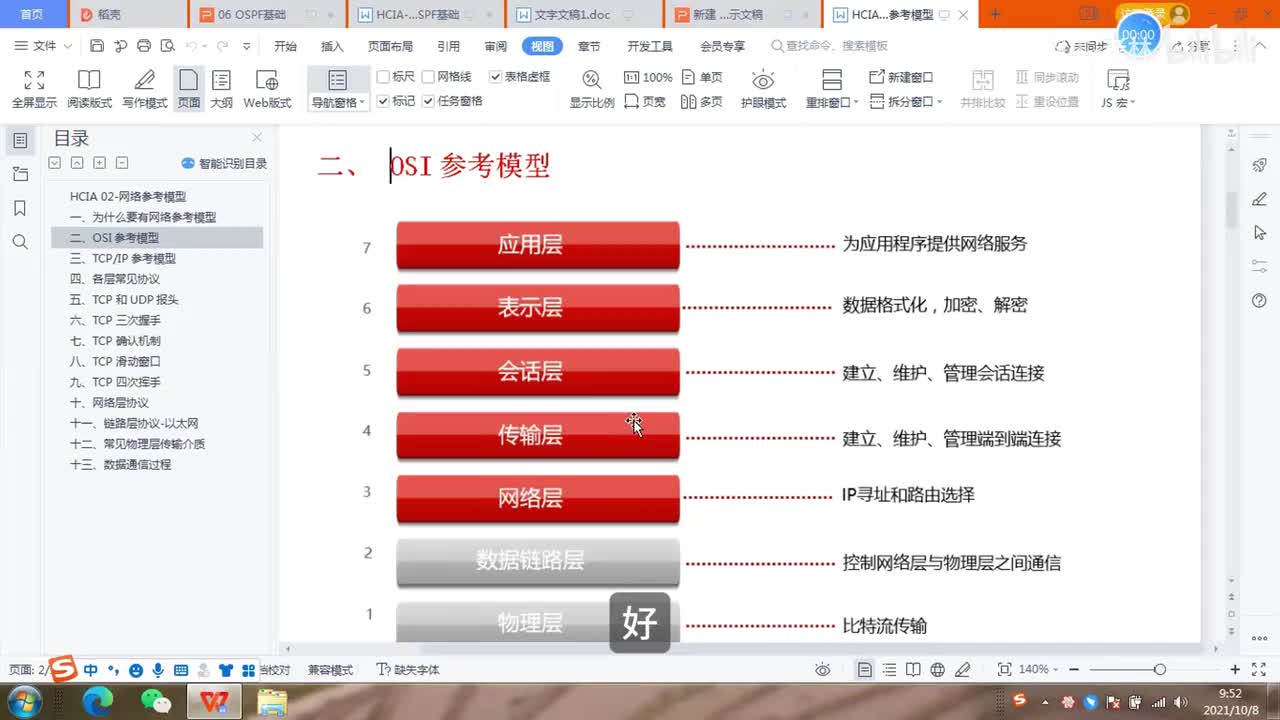Screen dimensions: 1280x720
Task: Go to 各层常见协议 in outline
Action: tap(115, 279)
